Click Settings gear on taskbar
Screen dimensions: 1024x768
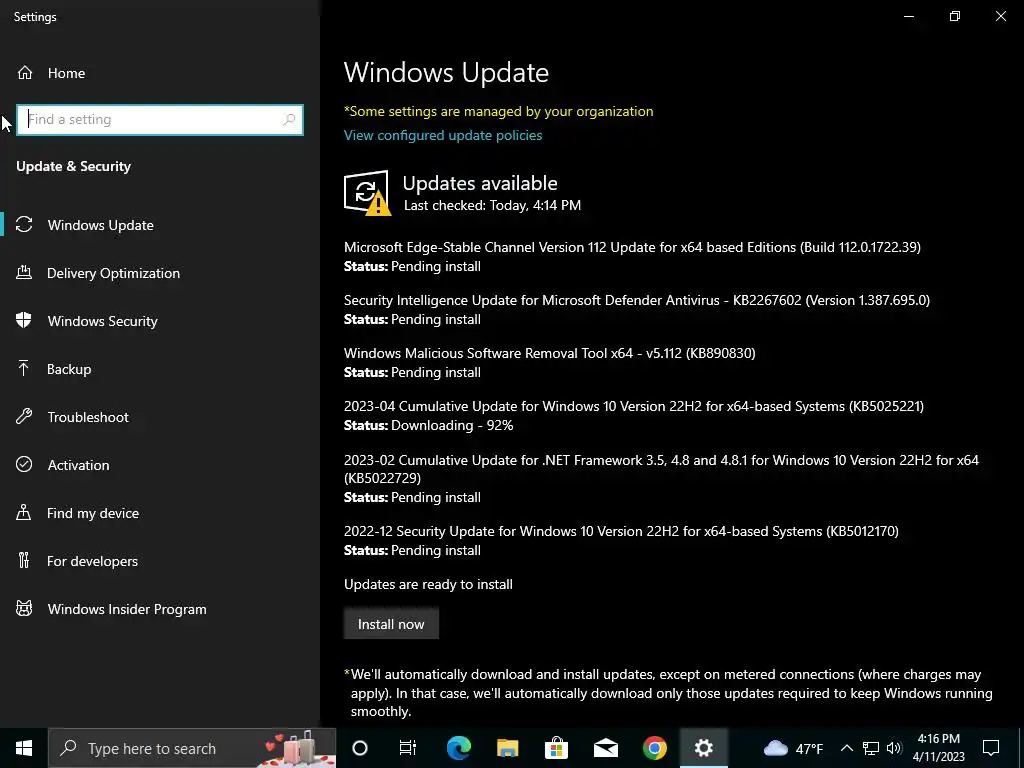[x=703, y=748]
